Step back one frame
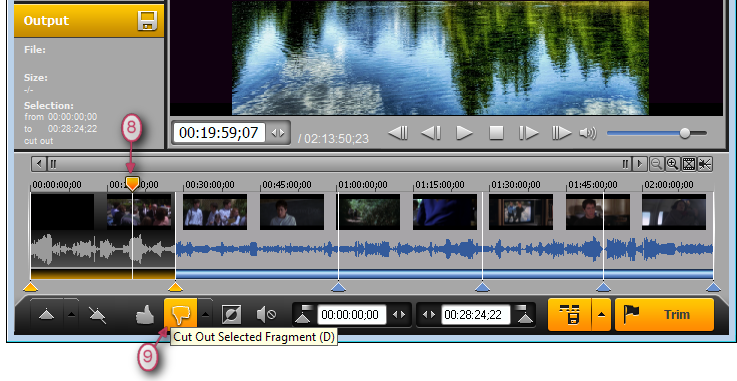 [x=431, y=133]
